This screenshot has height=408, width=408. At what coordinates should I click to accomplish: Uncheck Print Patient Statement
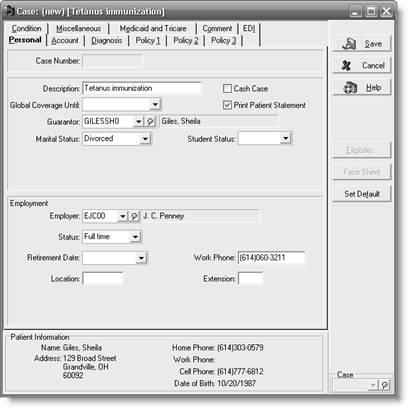pyautogui.click(x=227, y=105)
